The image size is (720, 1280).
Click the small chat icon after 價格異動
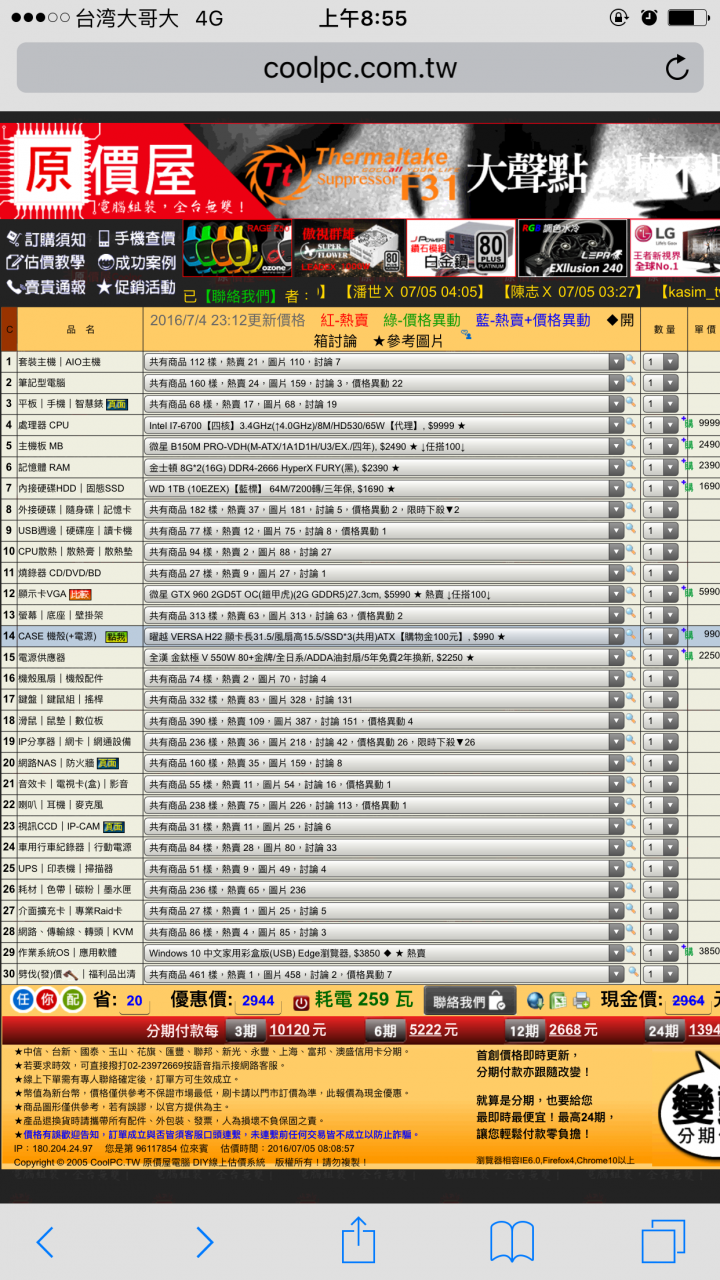click(466, 336)
